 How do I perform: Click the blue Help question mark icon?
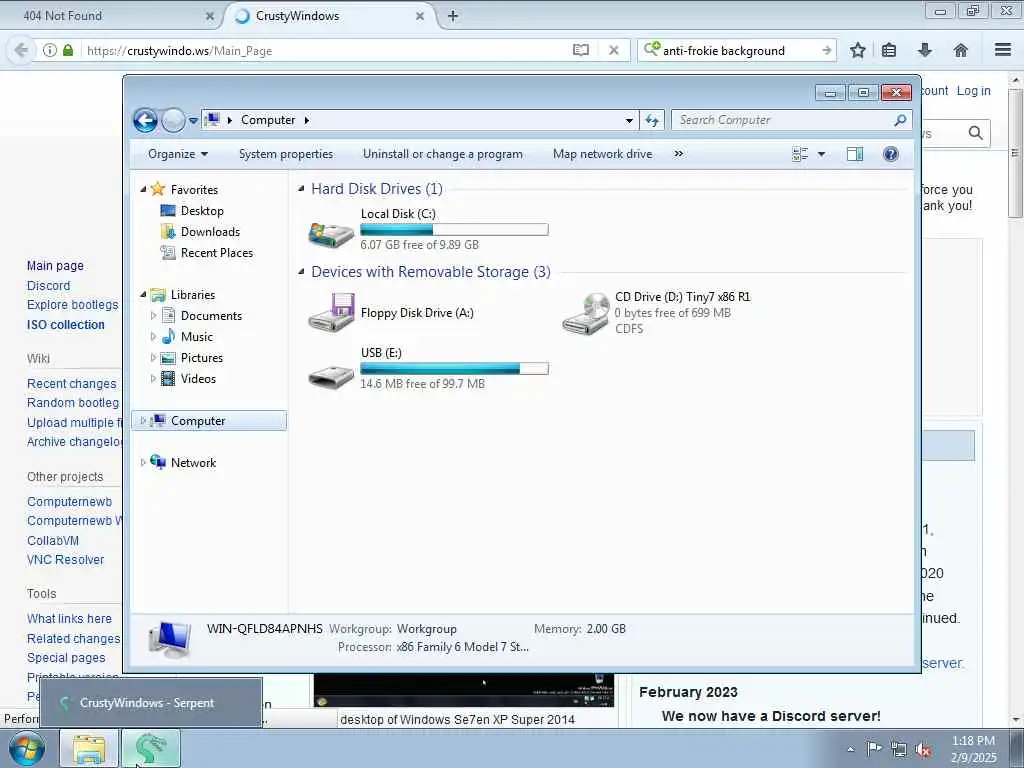click(890, 154)
